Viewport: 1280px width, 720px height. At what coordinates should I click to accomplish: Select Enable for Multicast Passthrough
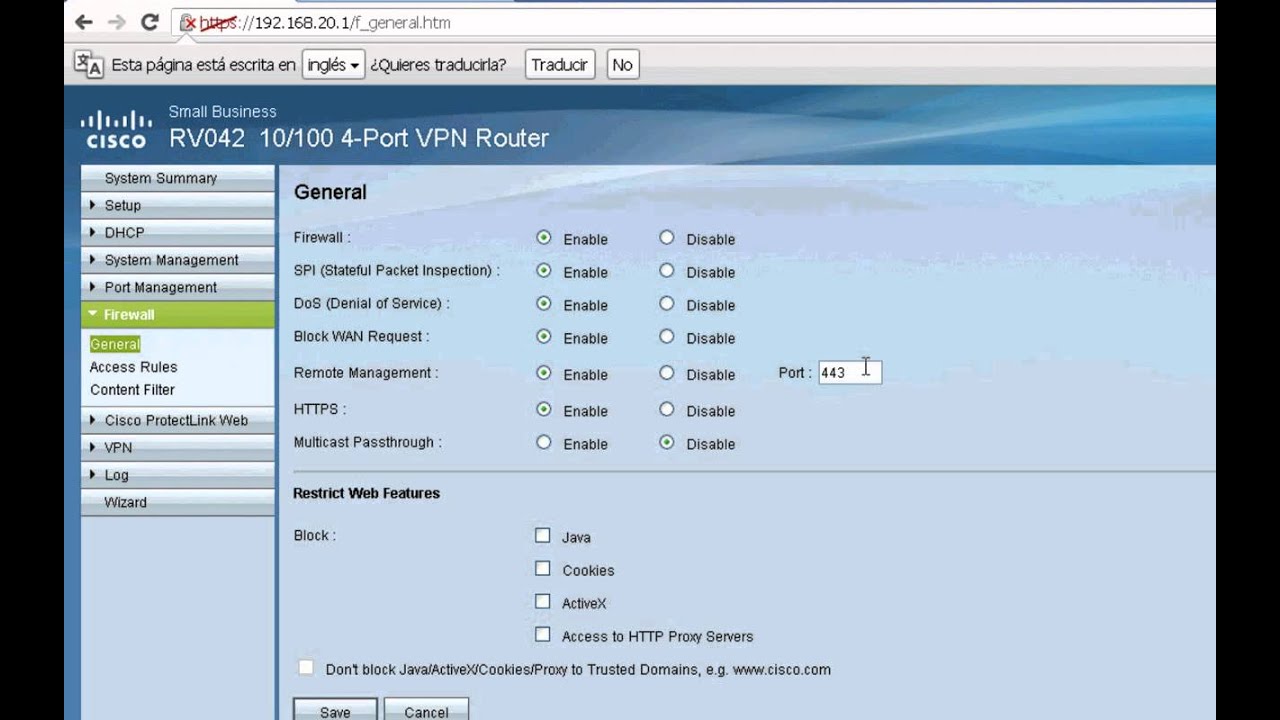coord(544,442)
